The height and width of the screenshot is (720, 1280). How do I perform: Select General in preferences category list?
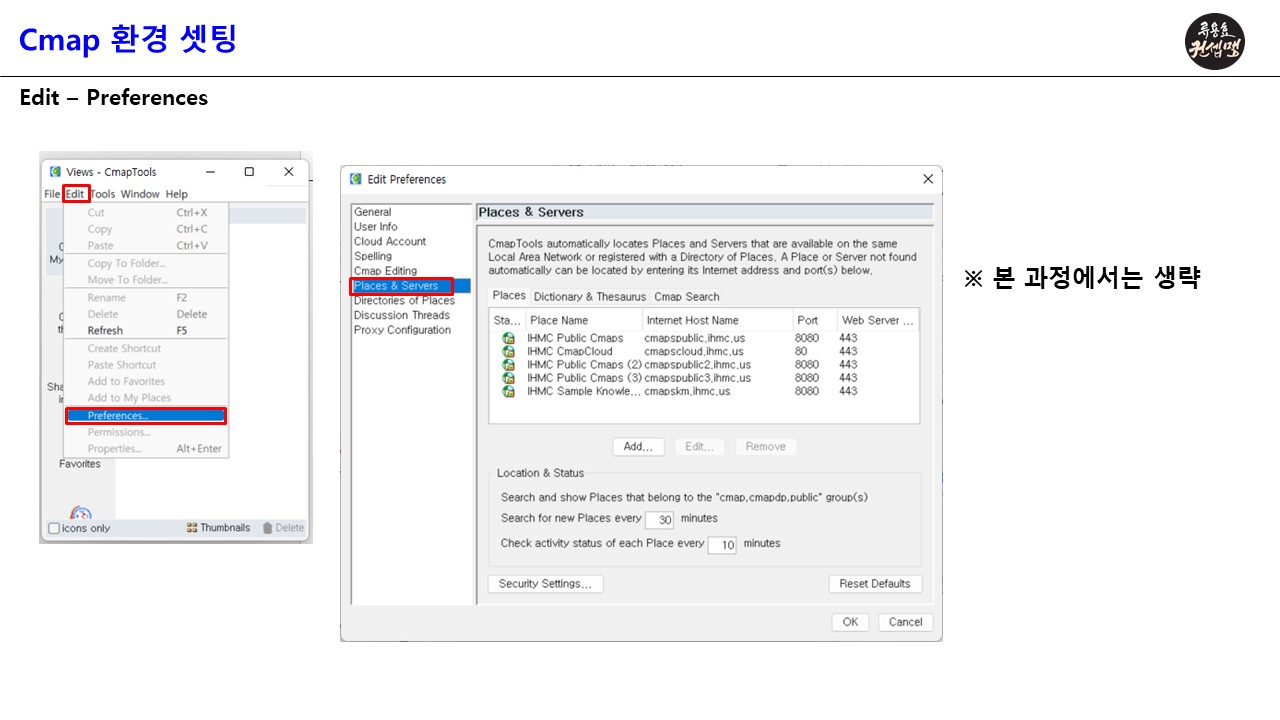tap(373, 212)
